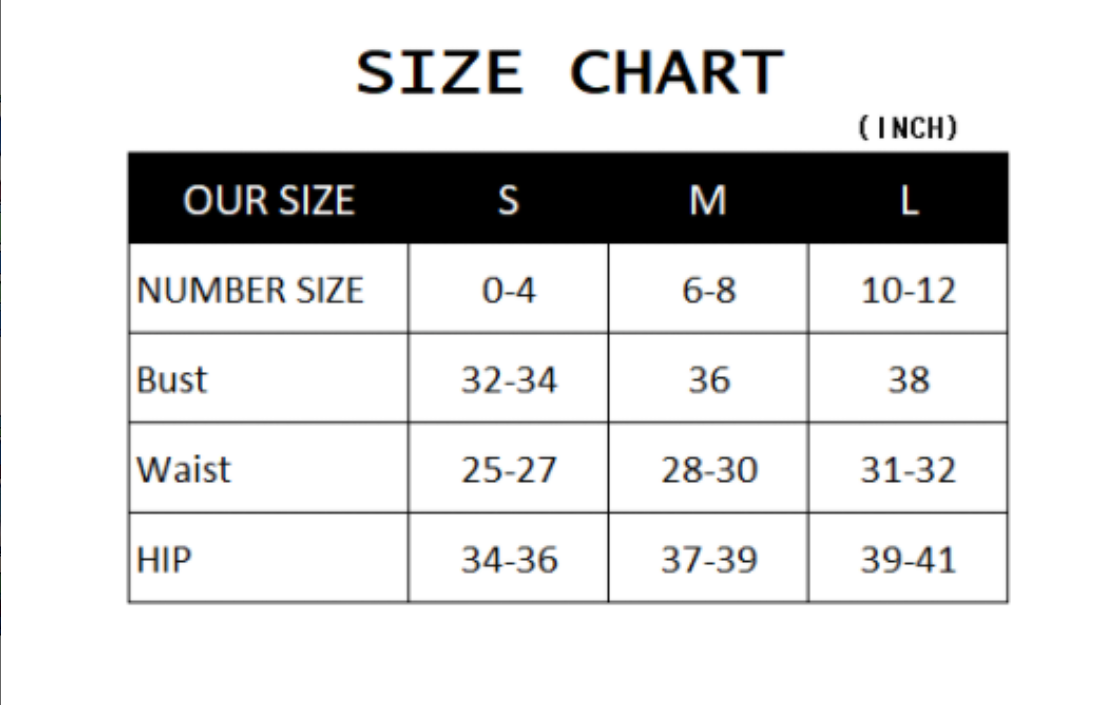Click the L column header
The width and height of the screenshot is (1111, 705).
click(908, 200)
